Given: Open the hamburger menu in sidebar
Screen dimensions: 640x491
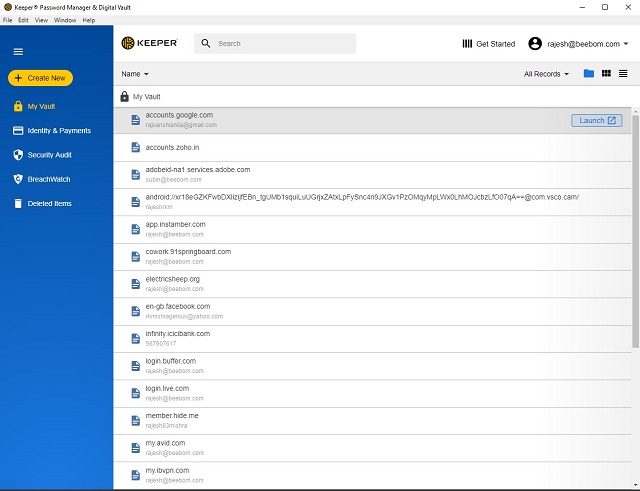Looking at the screenshot, I should click(18, 52).
